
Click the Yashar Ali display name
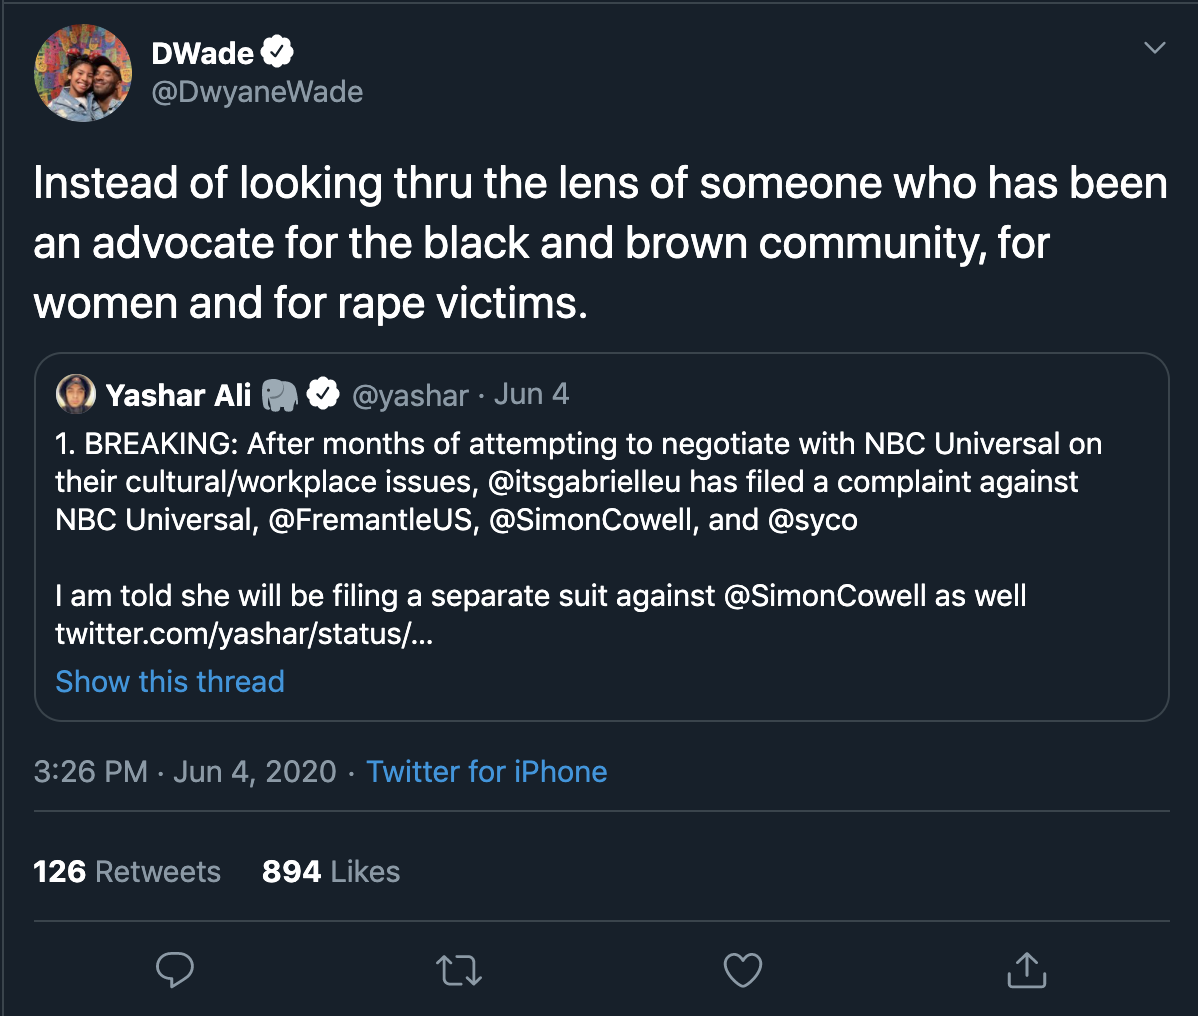click(x=178, y=395)
